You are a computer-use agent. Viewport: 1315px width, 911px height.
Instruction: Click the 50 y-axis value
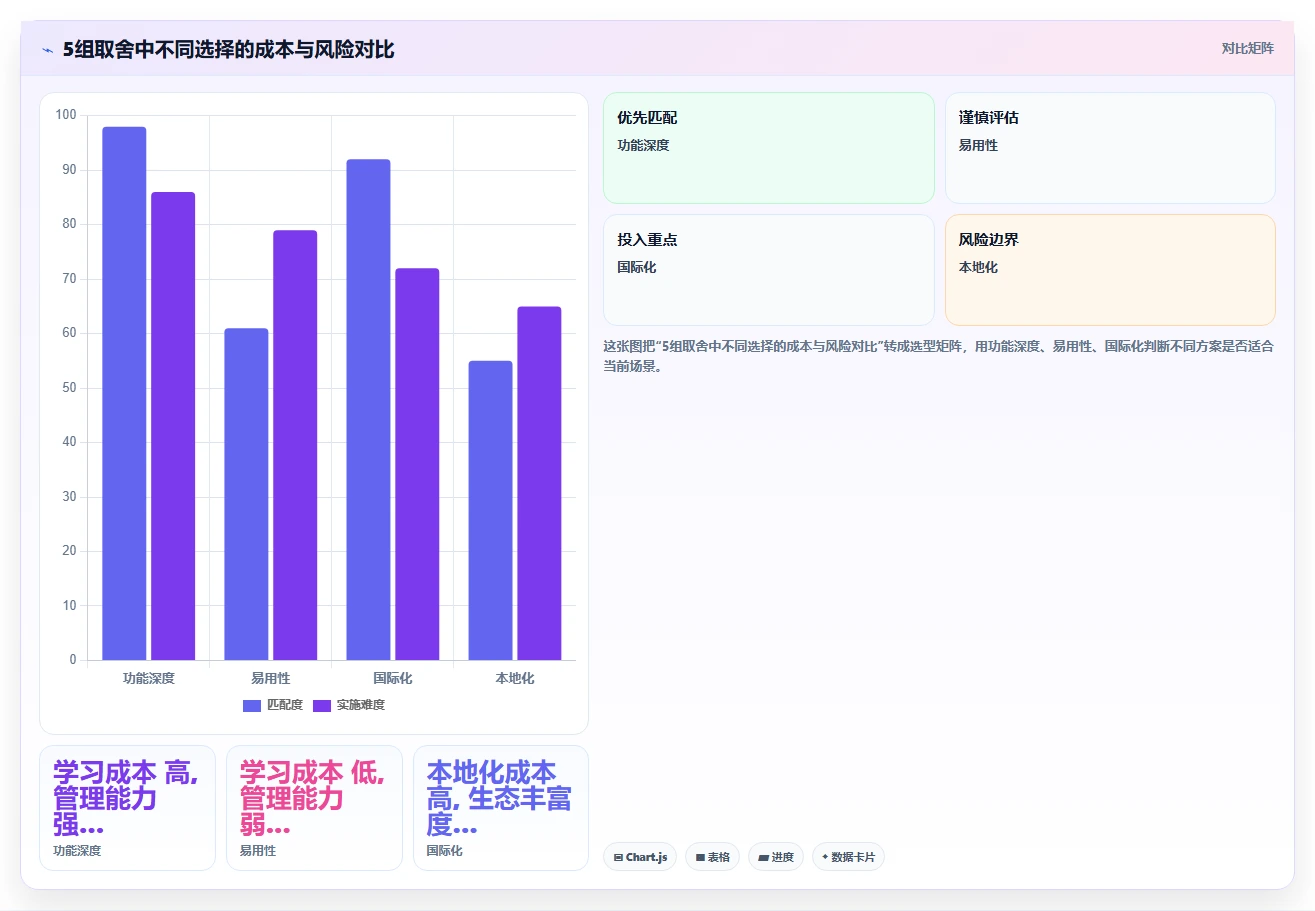point(69,388)
